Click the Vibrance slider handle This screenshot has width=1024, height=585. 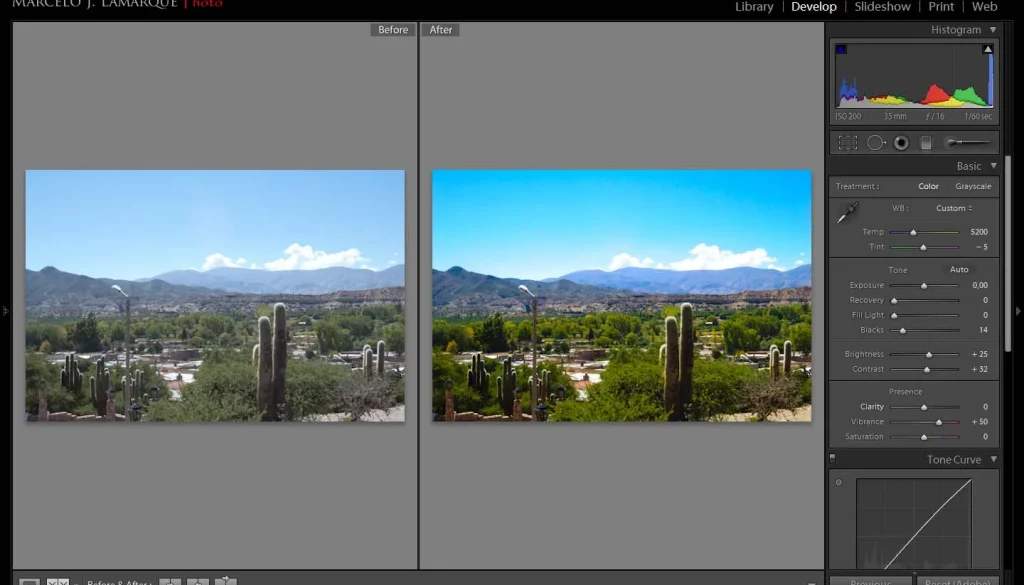point(939,422)
